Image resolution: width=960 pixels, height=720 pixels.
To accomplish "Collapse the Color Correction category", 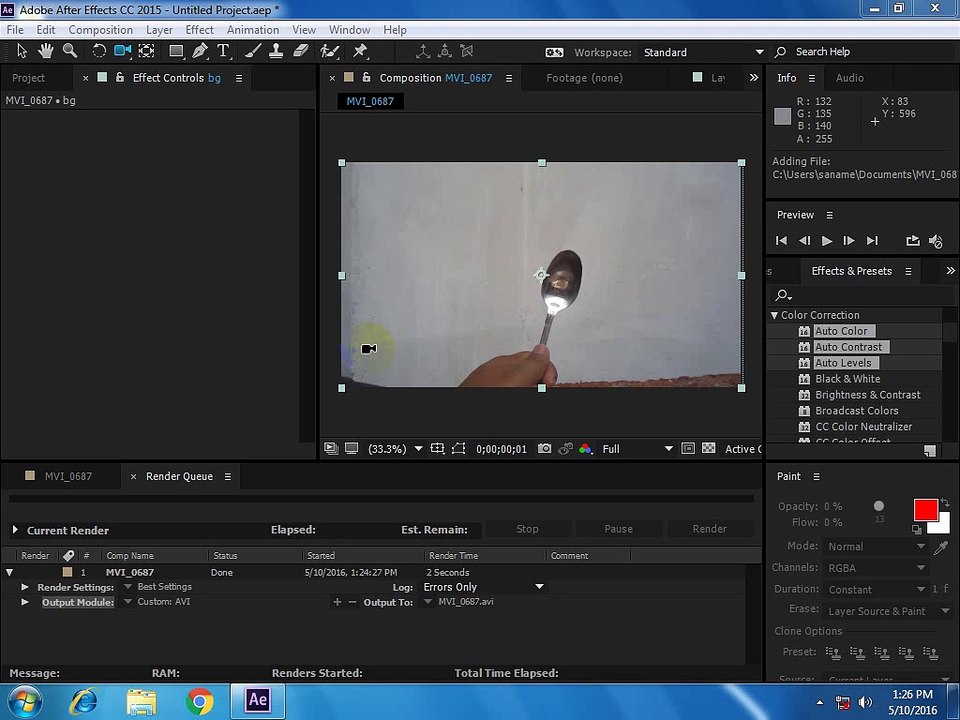I will click(774, 315).
